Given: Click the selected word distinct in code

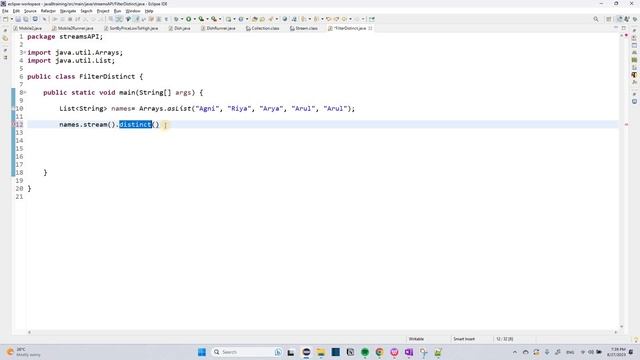Looking at the screenshot, I should 135,124.
